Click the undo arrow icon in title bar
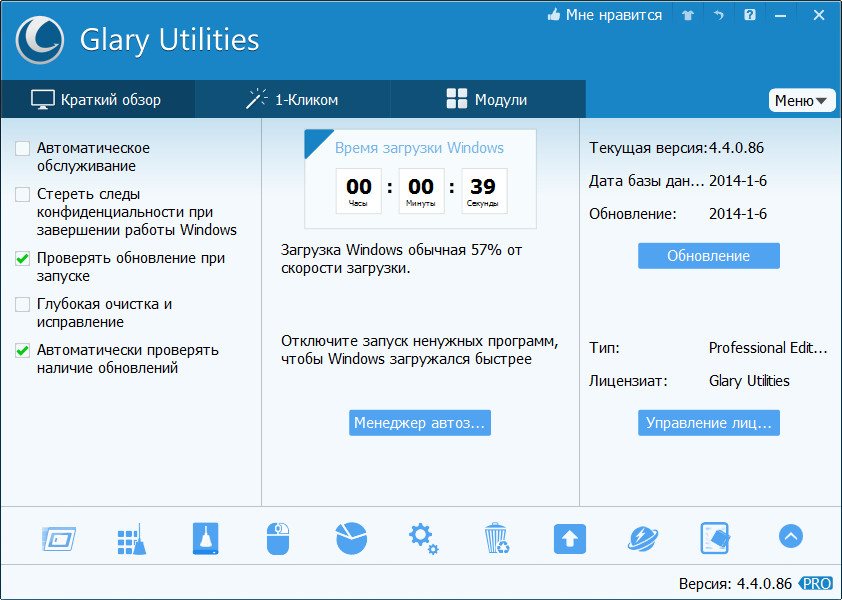The width and height of the screenshot is (842, 600). coord(719,15)
